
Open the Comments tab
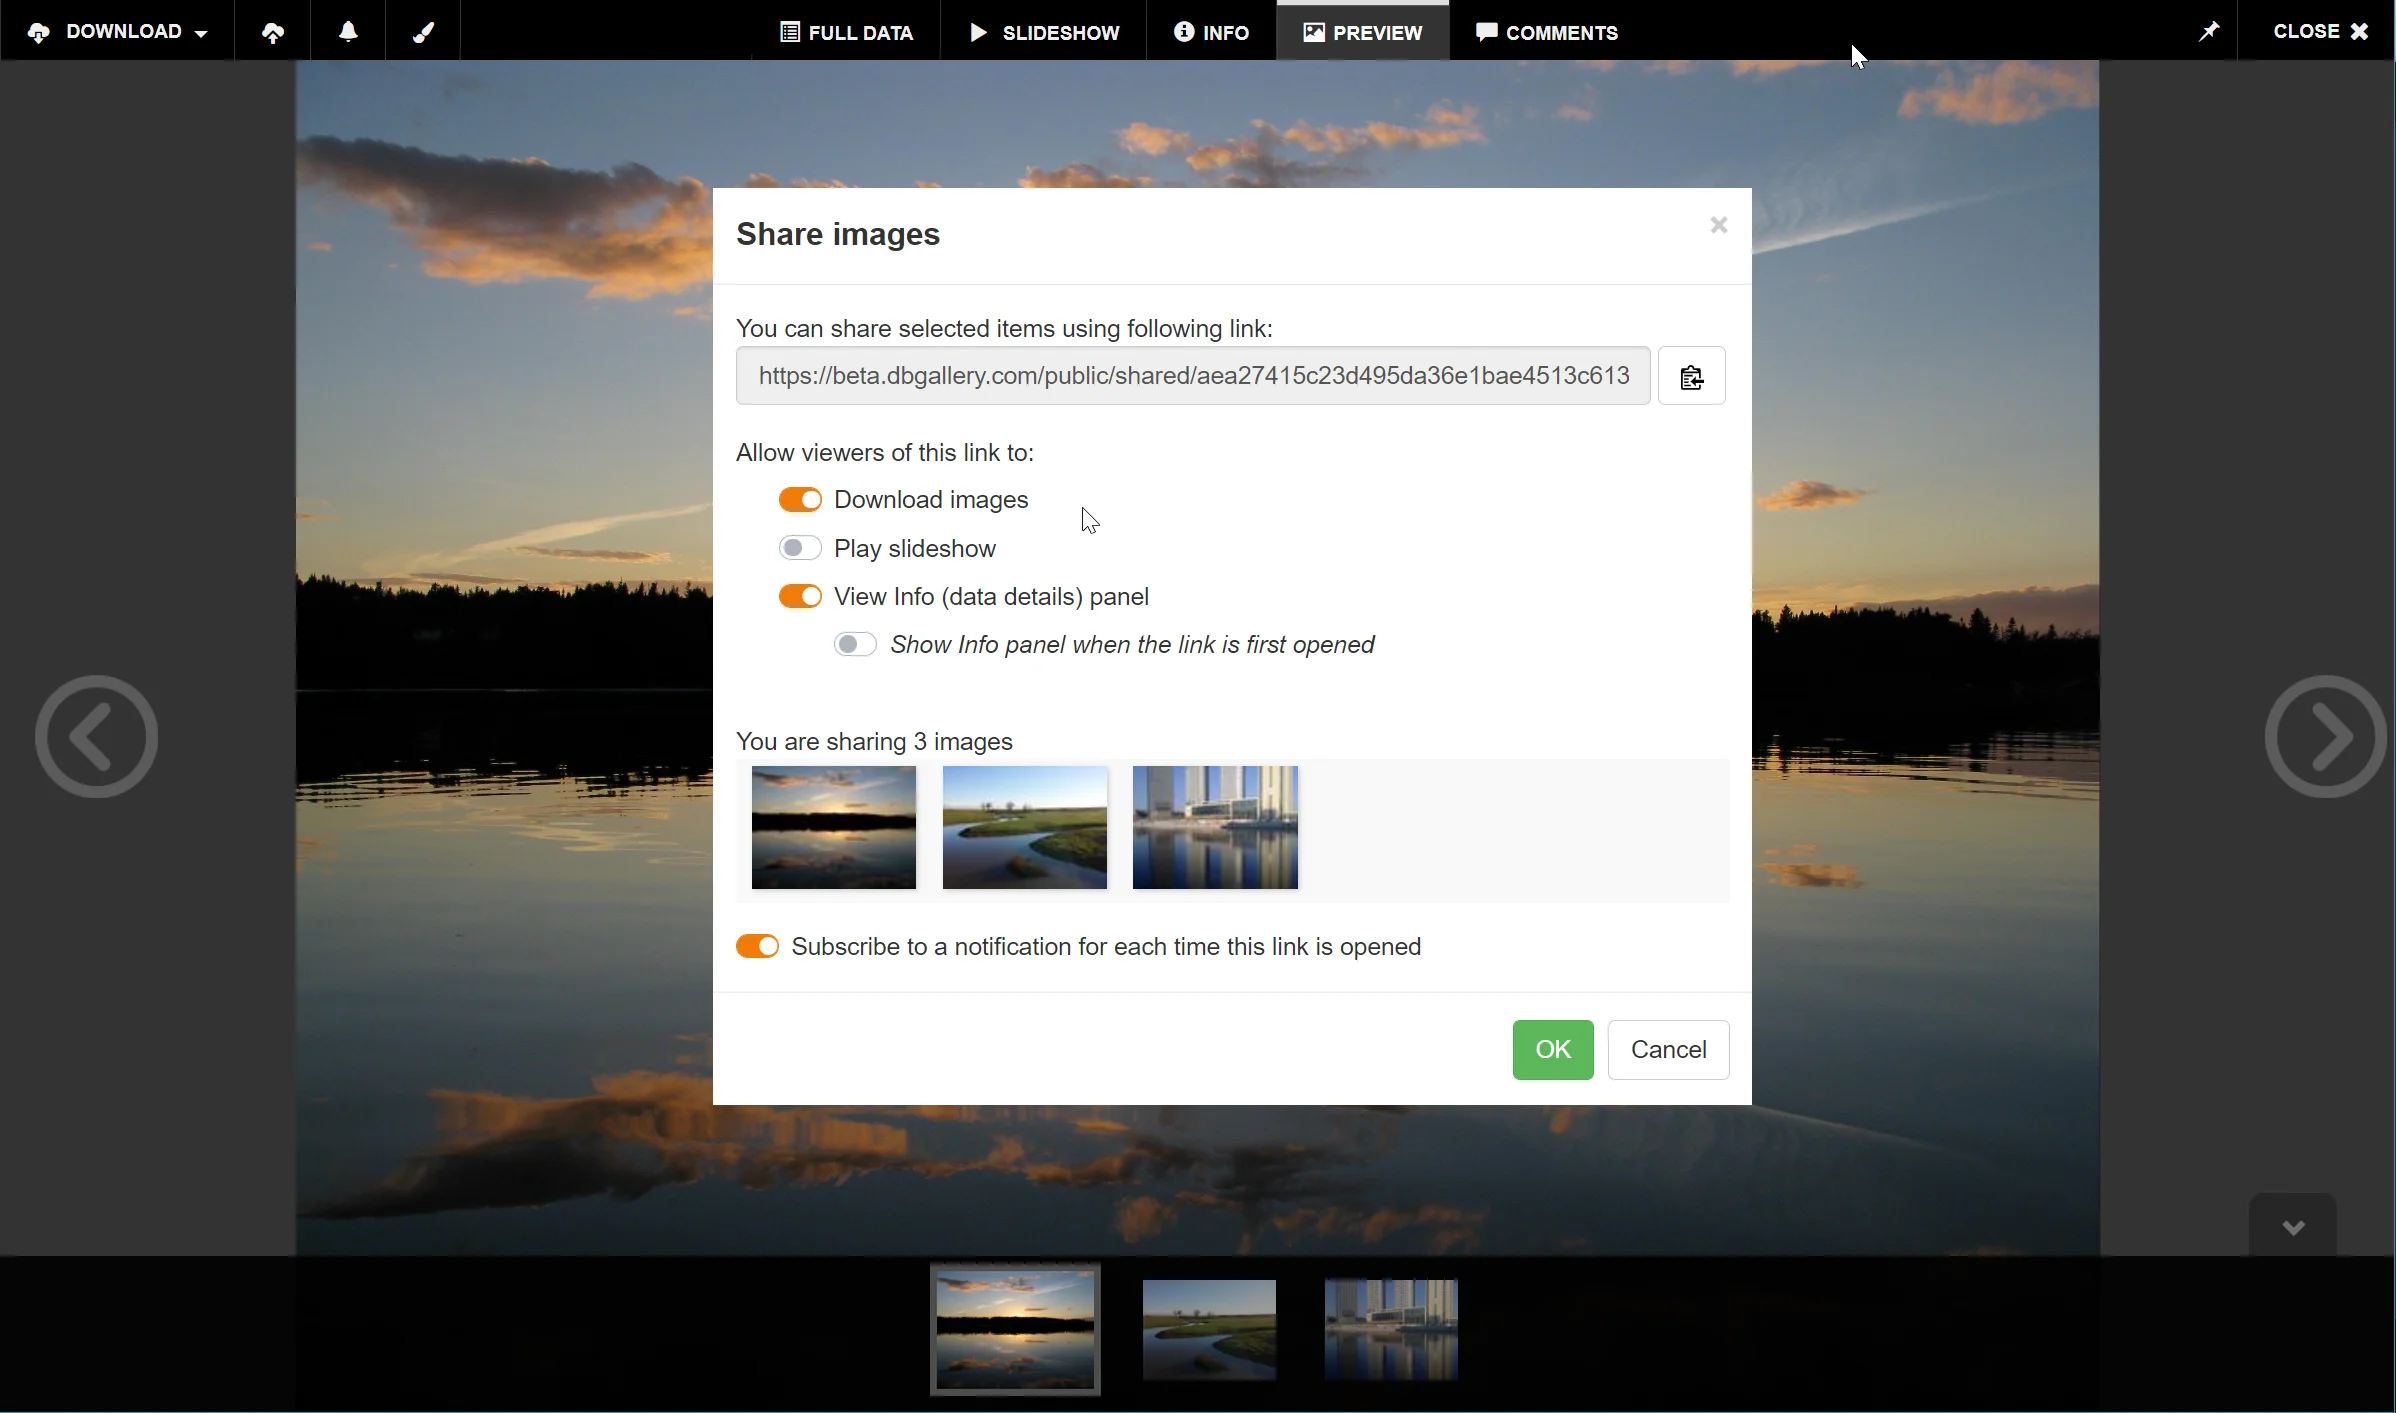click(x=1547, y=32)
